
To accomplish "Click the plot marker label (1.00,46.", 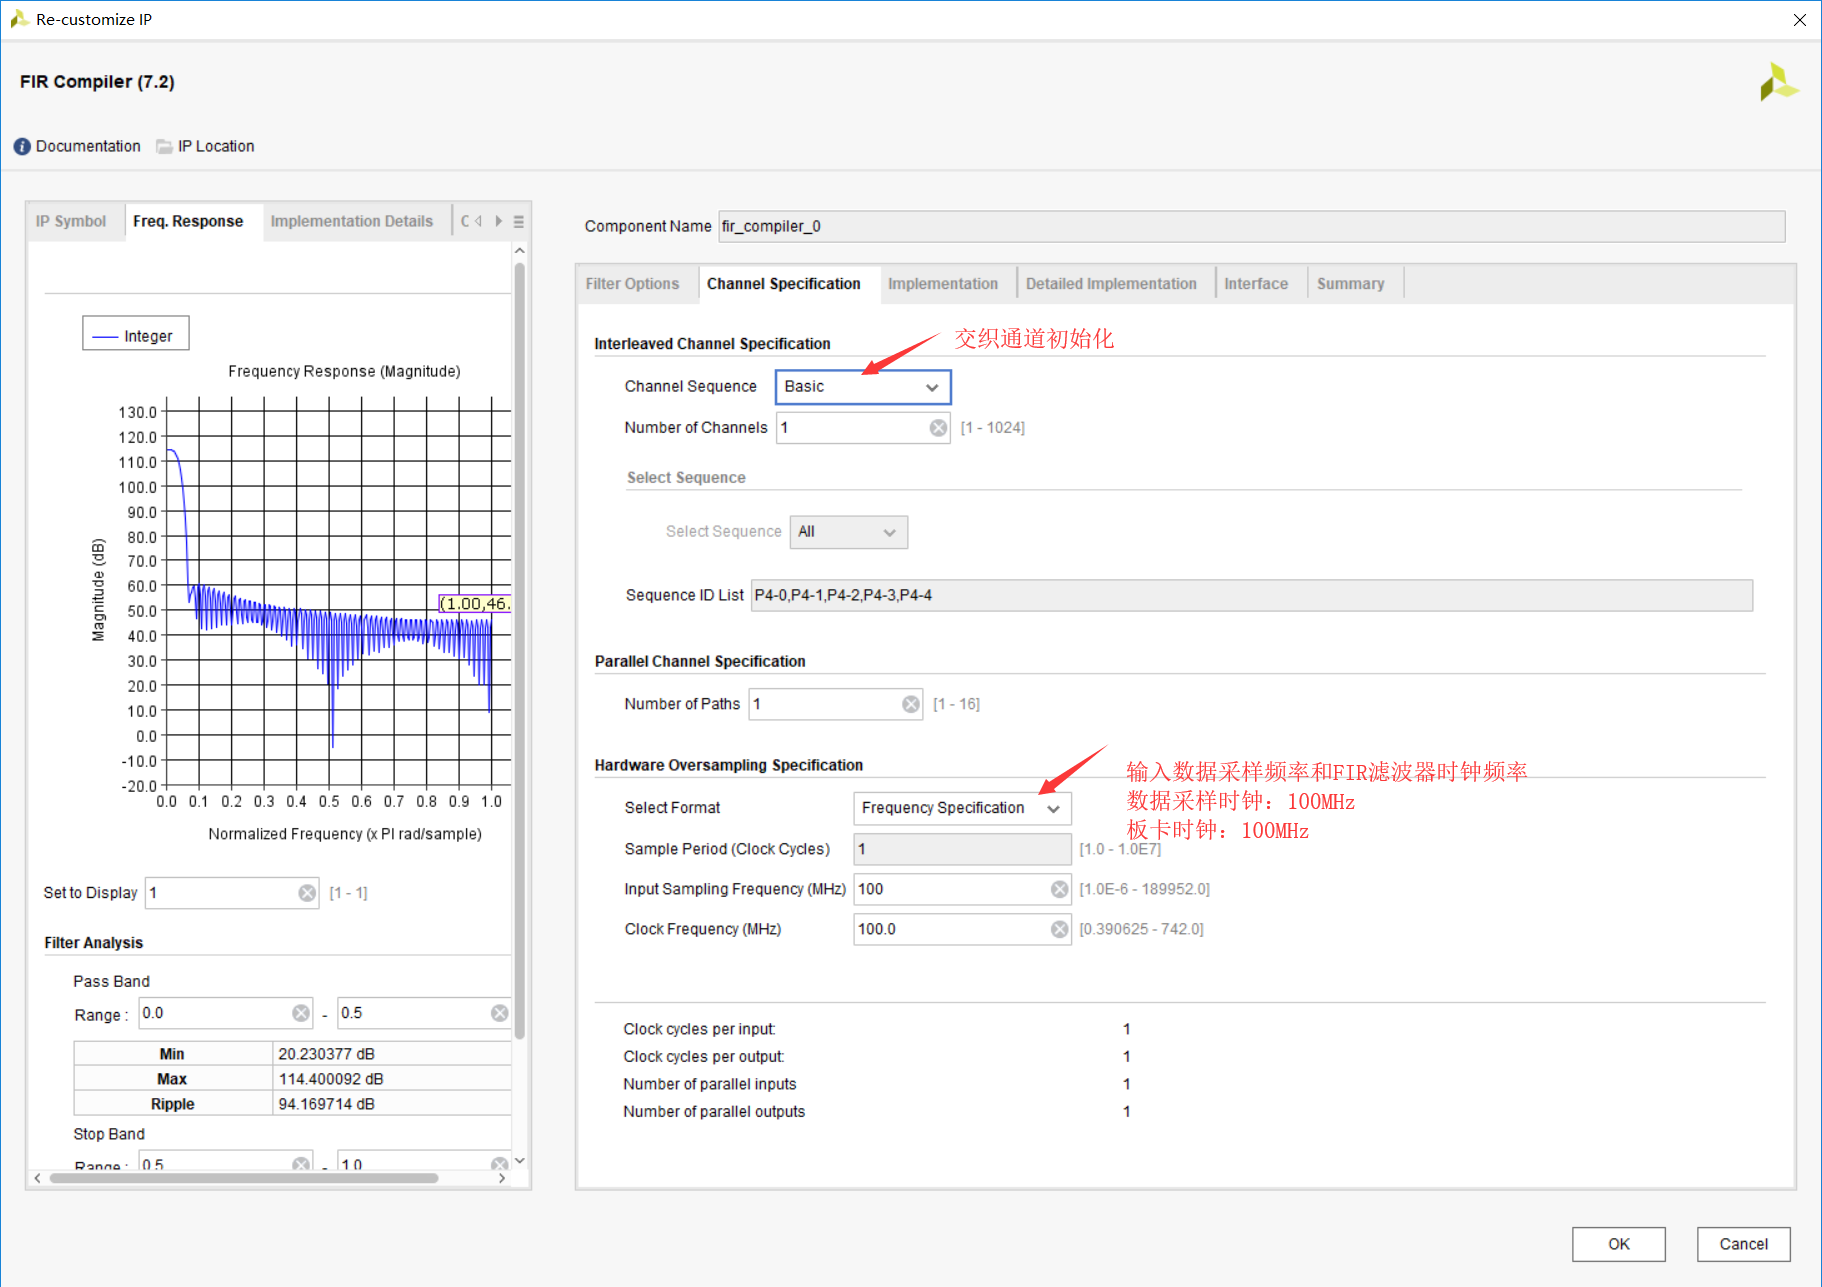I will click(475, 604).
